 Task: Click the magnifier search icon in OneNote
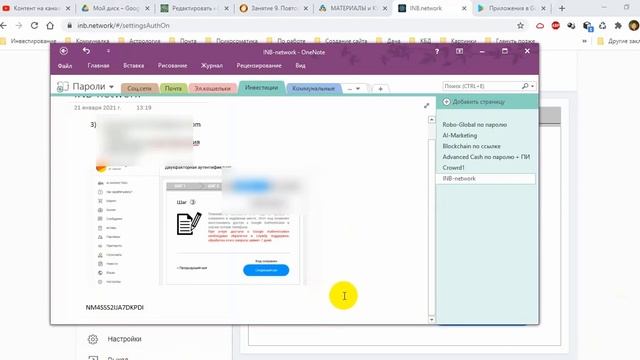click(x=525, y=86)
